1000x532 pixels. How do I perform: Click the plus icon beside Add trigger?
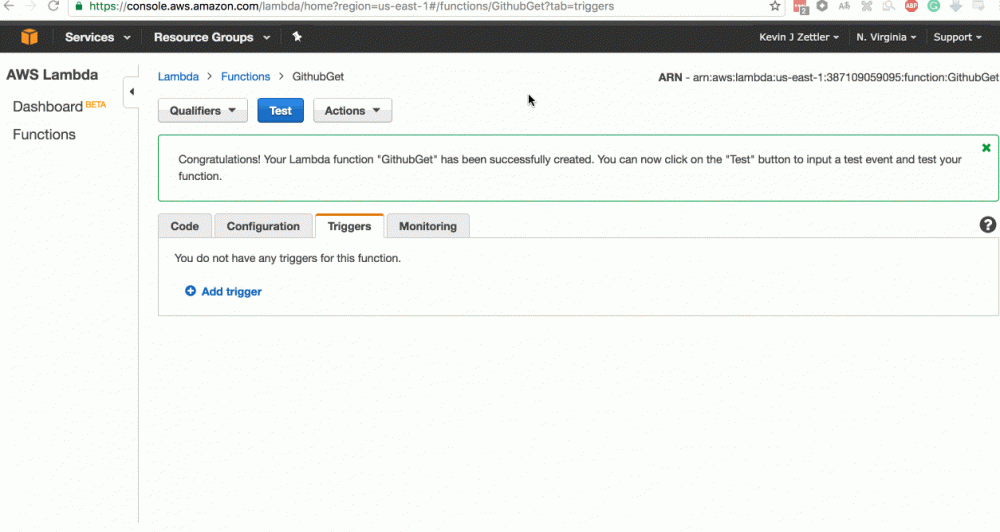[190, 291]
